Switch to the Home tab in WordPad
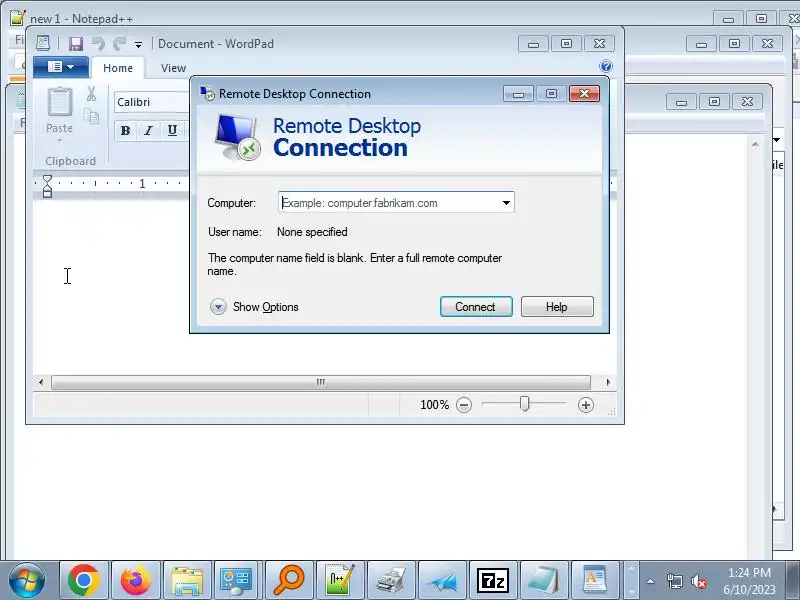This screenshot has width=800, height=600. pos(118,68)
